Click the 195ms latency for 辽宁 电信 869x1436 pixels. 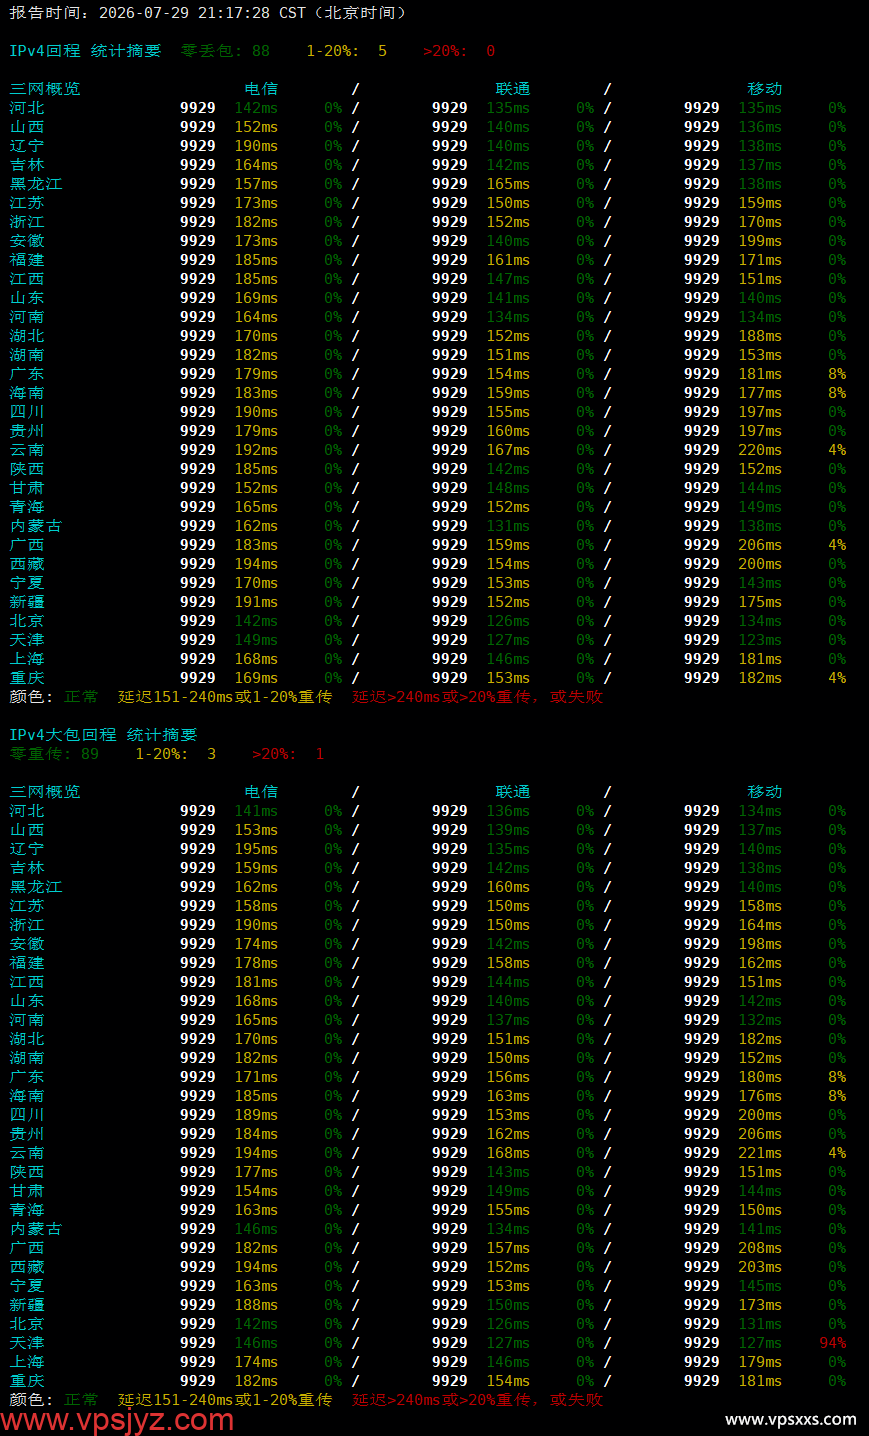point(256,849)
